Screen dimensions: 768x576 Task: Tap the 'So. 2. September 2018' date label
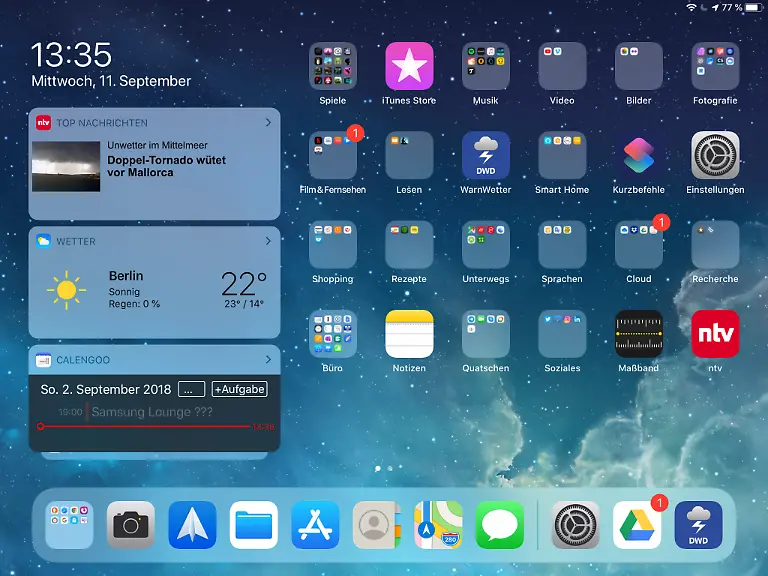pos(106,389)
